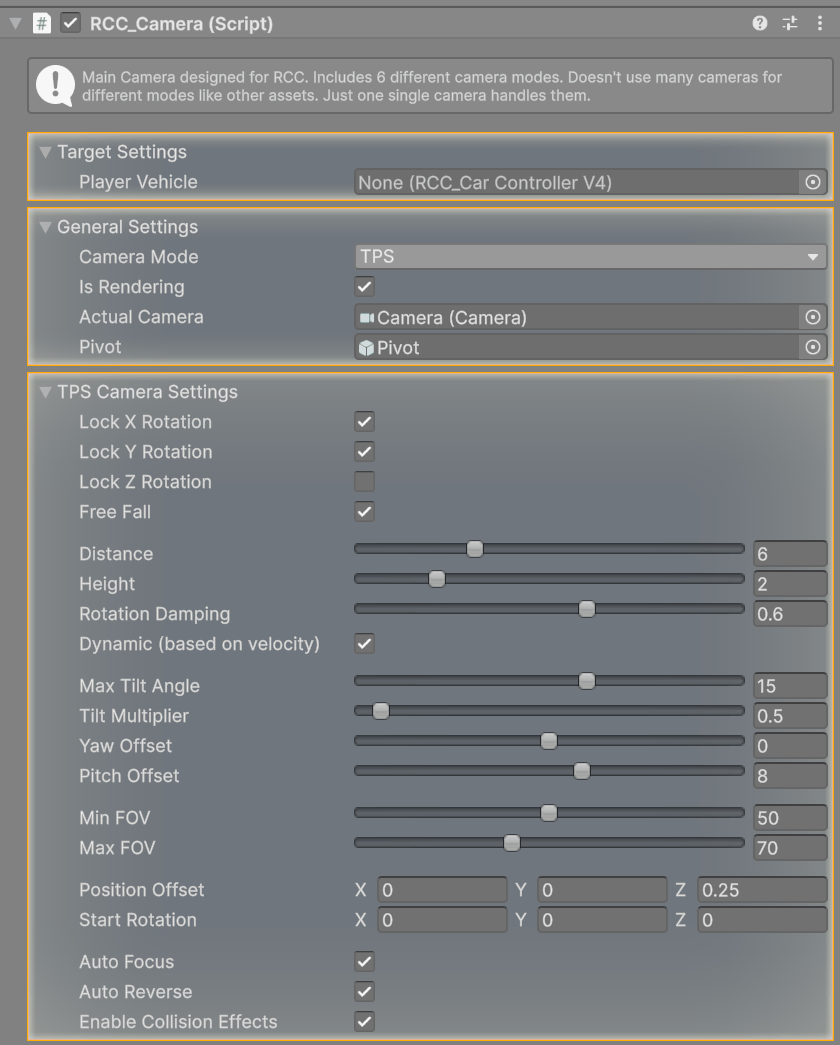
Task: Click the Height value field
Action: 790,584
